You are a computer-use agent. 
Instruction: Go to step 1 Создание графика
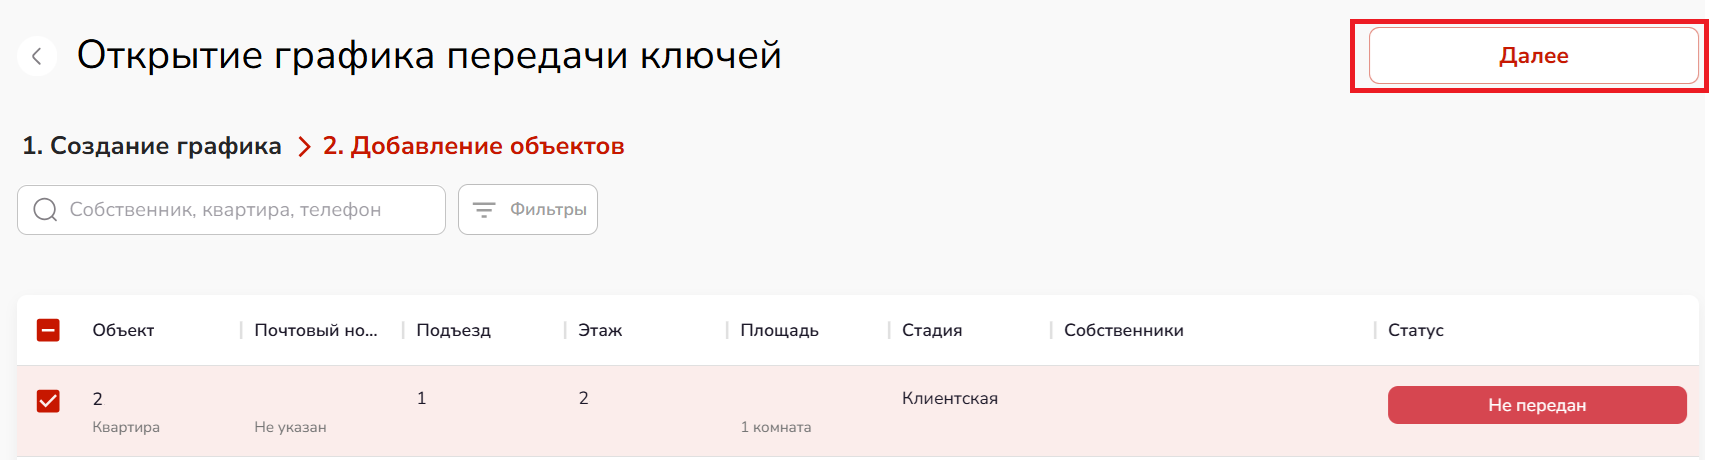[152, 146]
